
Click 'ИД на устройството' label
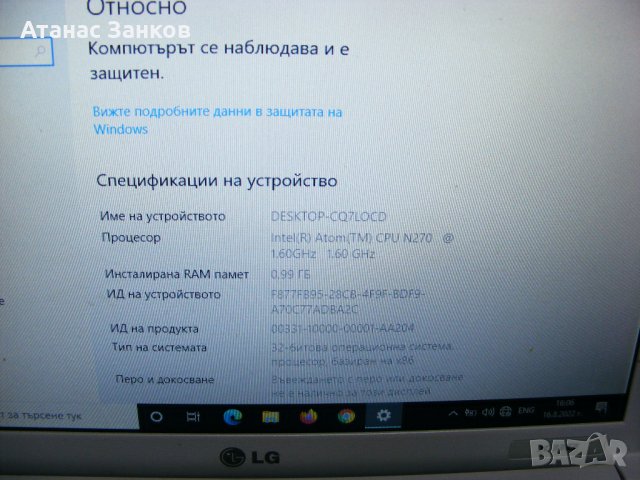[164, 294]
